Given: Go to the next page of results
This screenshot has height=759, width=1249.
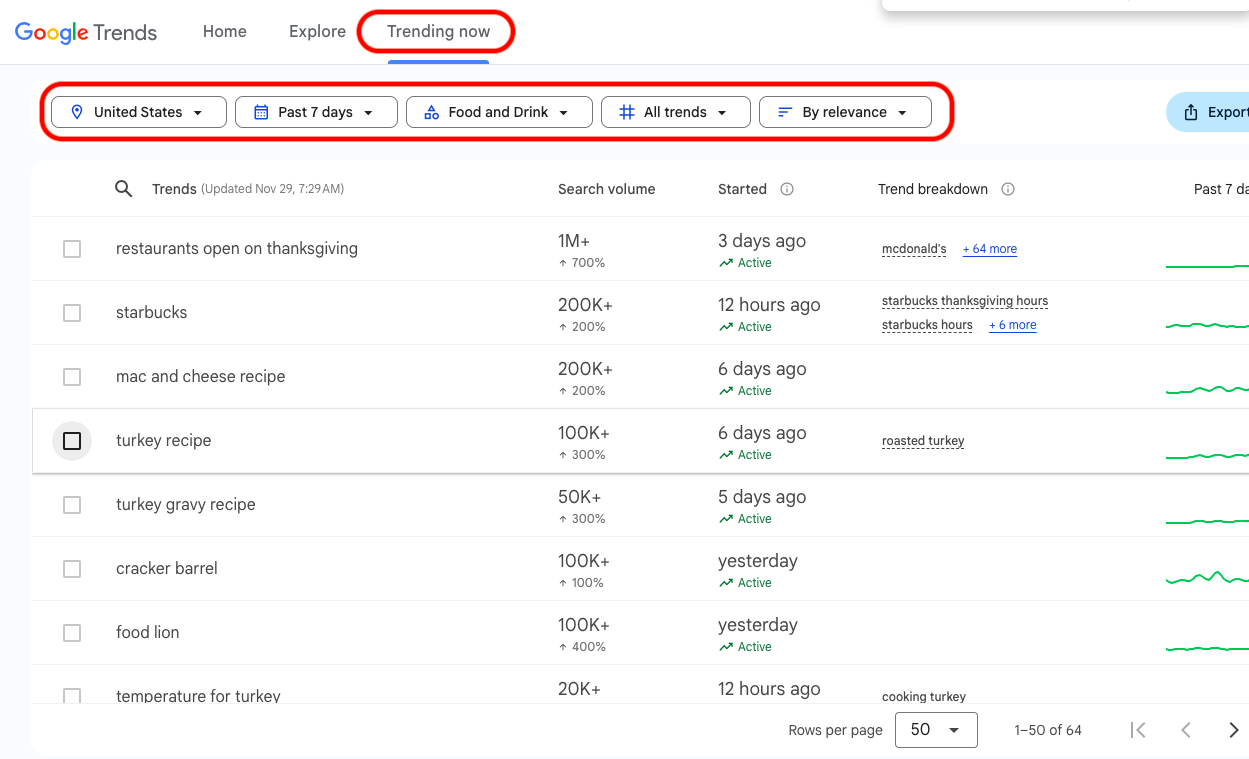Looking at the screenshot, I should pyautogui.click(x=1233, y=730).
